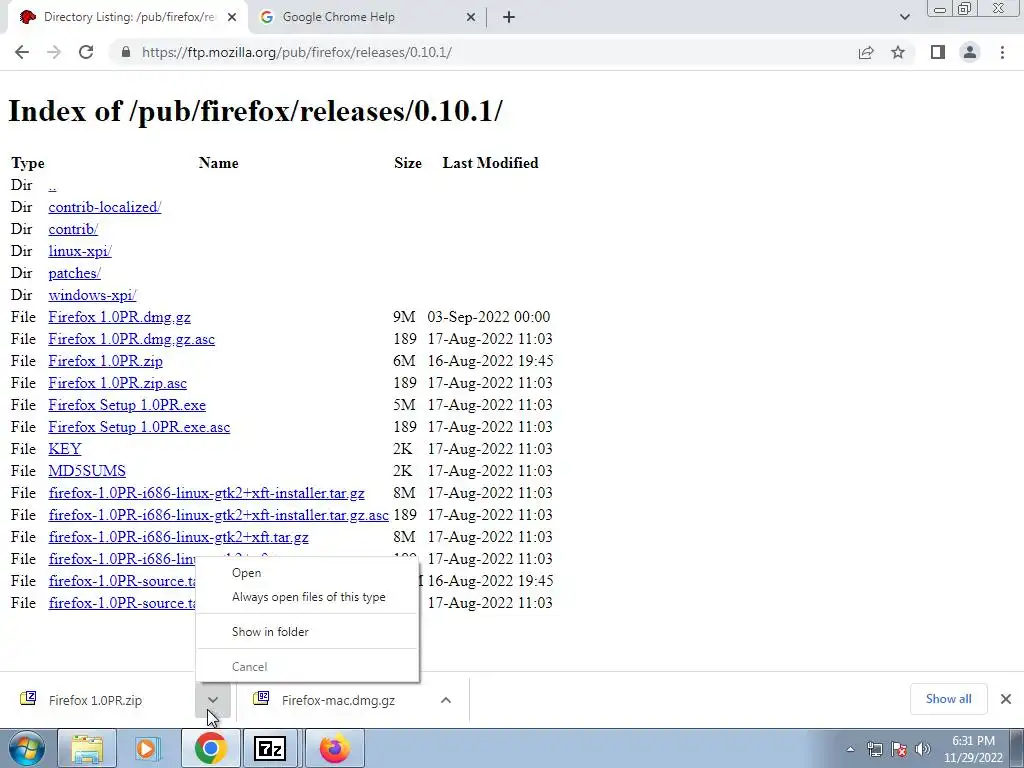Click the 9M size of Firefox 1.0PR.dmg.gz

click(x=404, y=317)
